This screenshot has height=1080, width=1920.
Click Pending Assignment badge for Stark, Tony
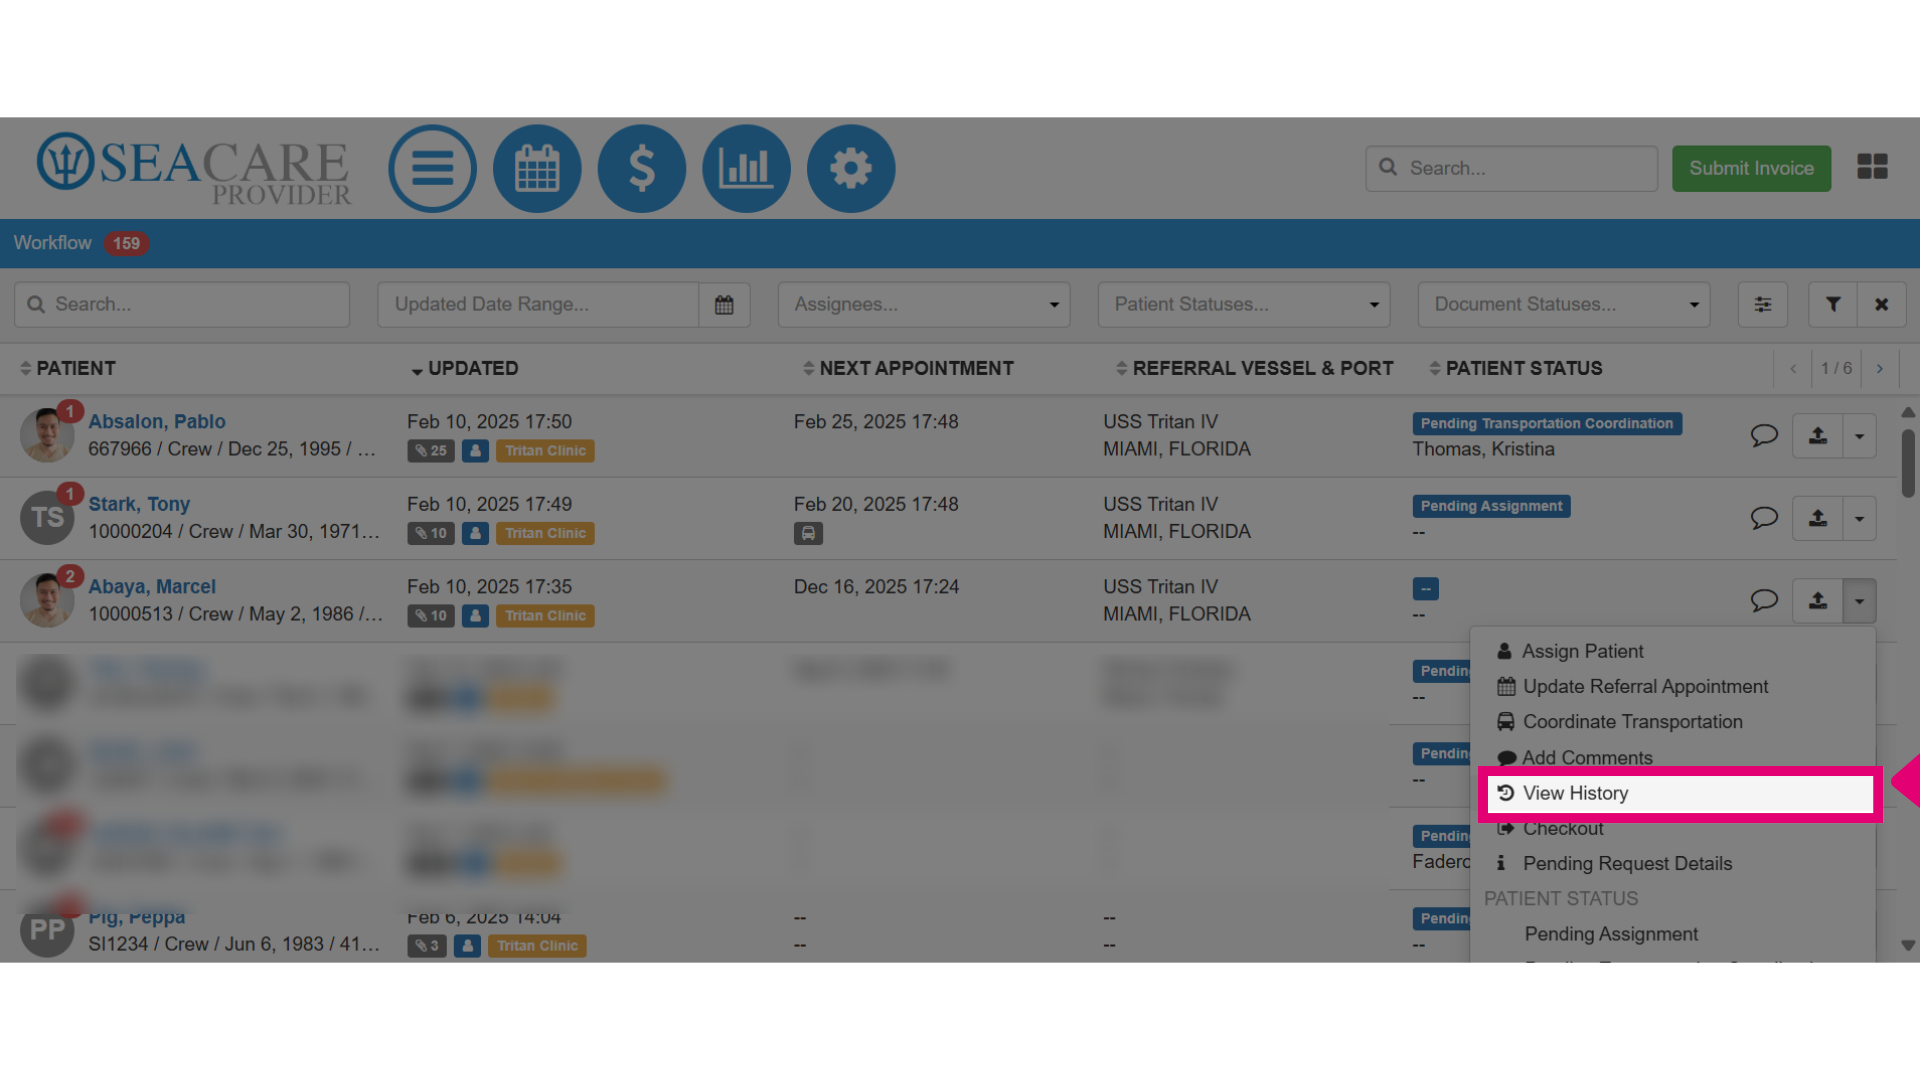pos(1491,506)
